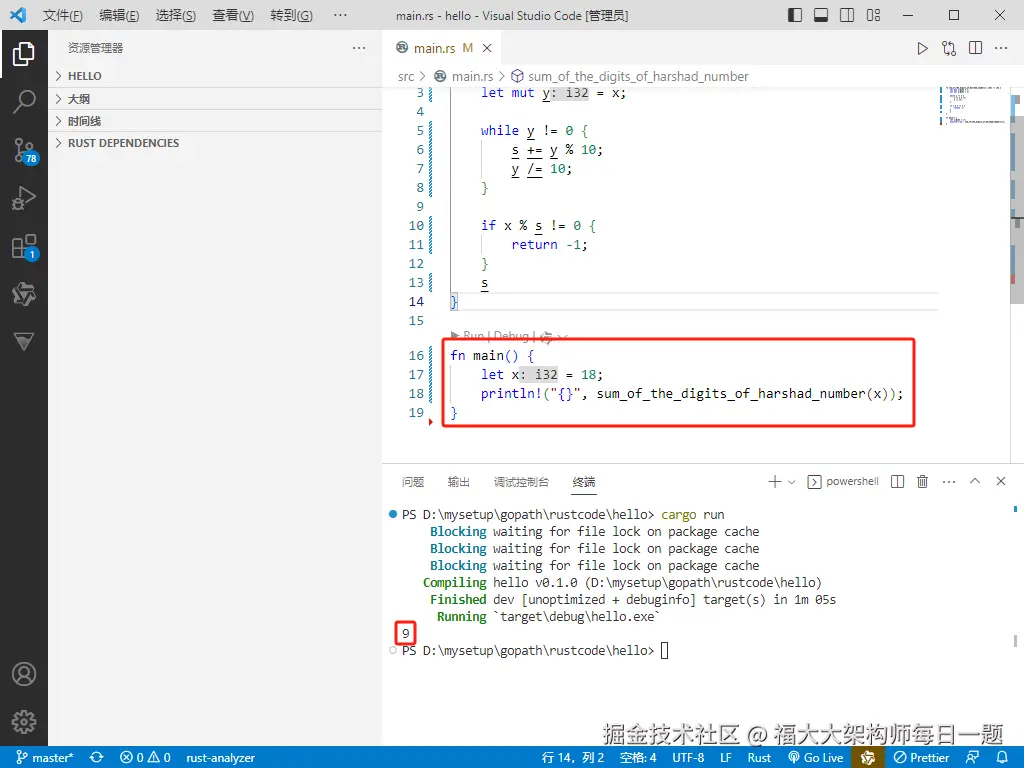This screenshot has height=768, width=1024.
Task: Open terminal panel more actions ellipsis
Action: click(949, 482)
